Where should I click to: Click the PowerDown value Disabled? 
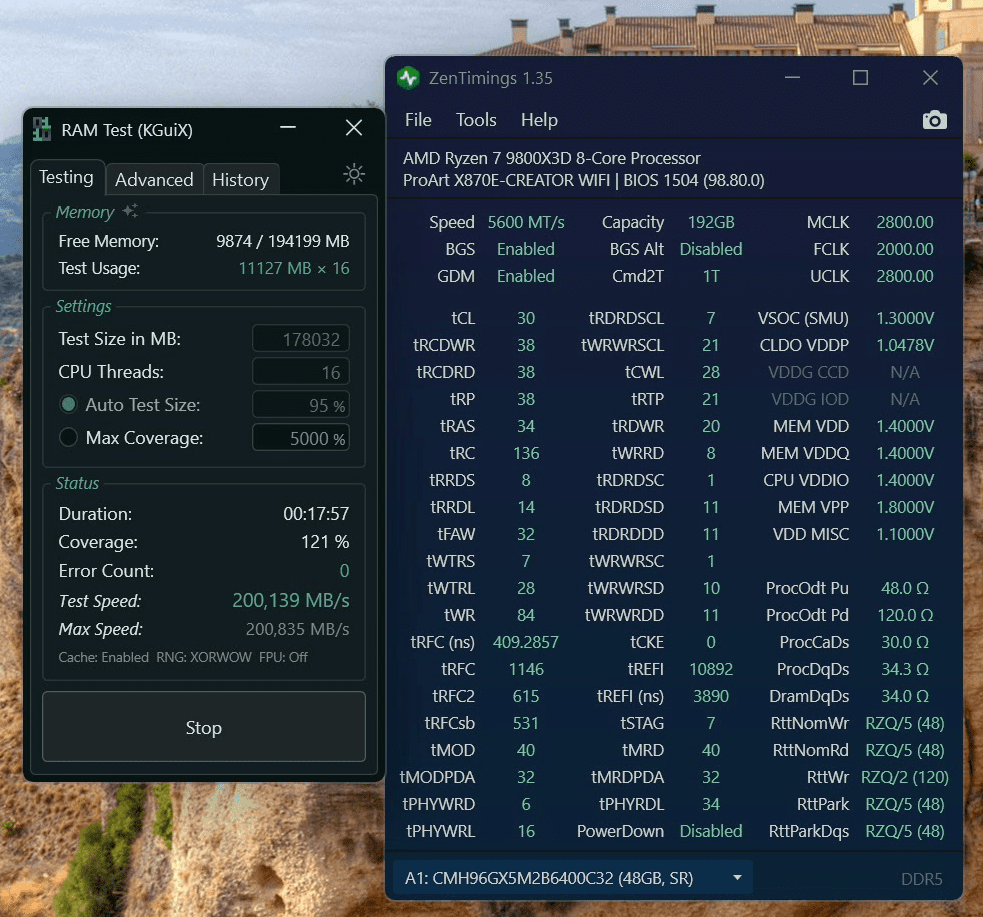[711, 832]
